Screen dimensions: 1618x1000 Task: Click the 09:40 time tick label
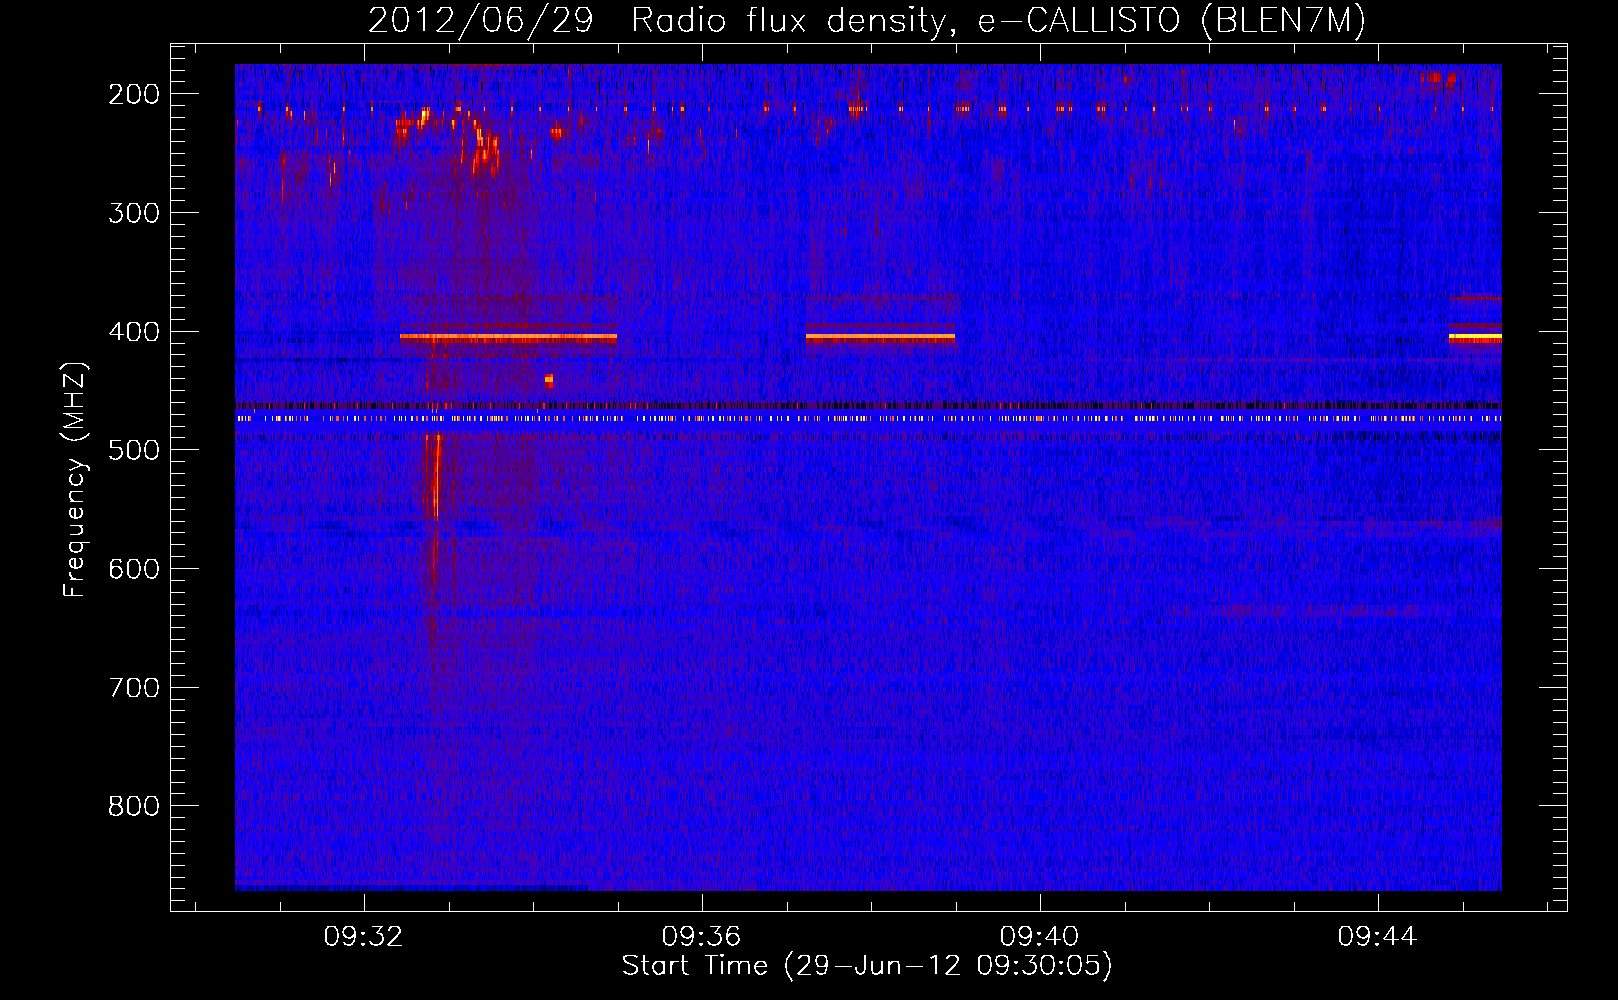(x=1039, y=936)
